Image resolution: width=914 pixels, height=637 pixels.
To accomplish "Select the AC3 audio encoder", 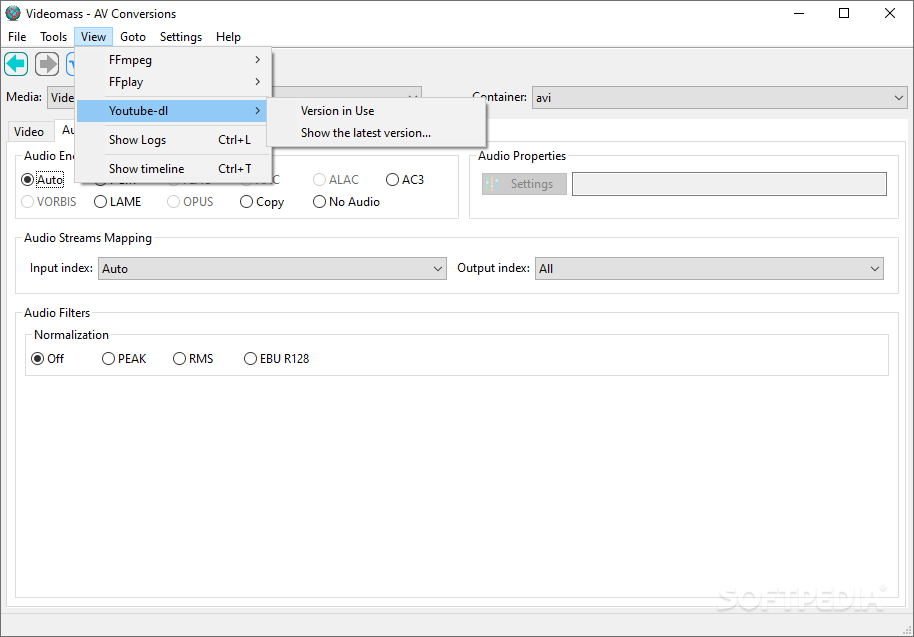I will coord(405,180).
